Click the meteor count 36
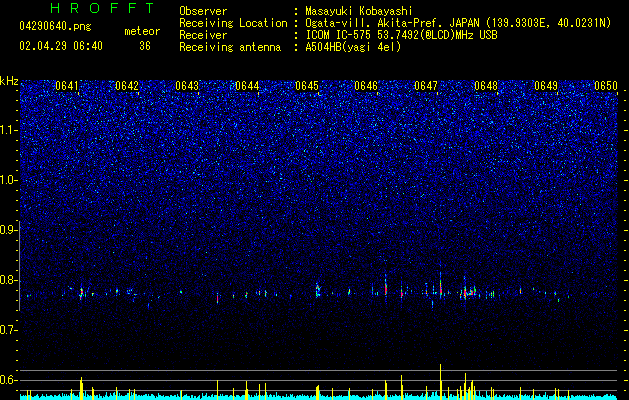The image size is (629, 400). point(145,46)
